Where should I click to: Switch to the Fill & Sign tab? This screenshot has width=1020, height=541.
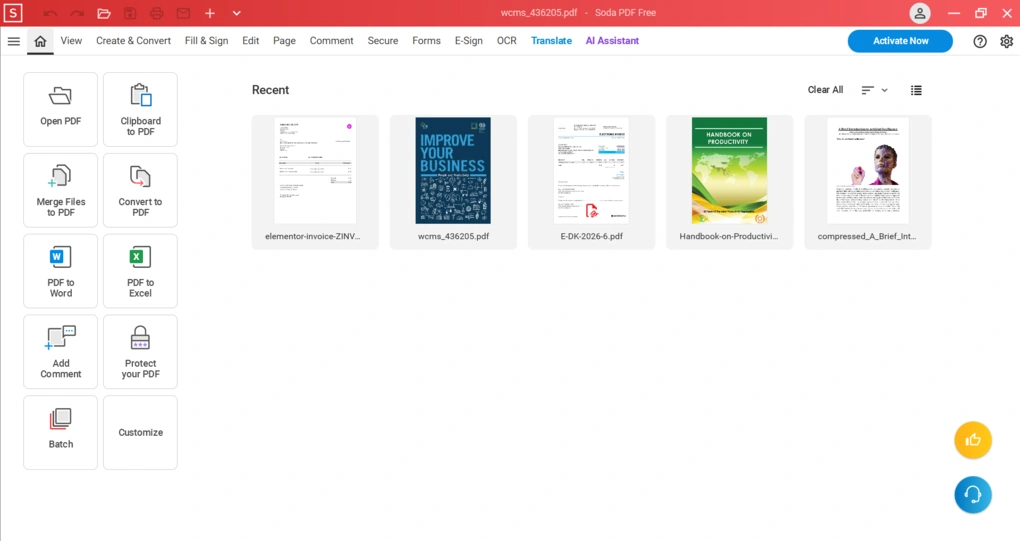point(206,40)
